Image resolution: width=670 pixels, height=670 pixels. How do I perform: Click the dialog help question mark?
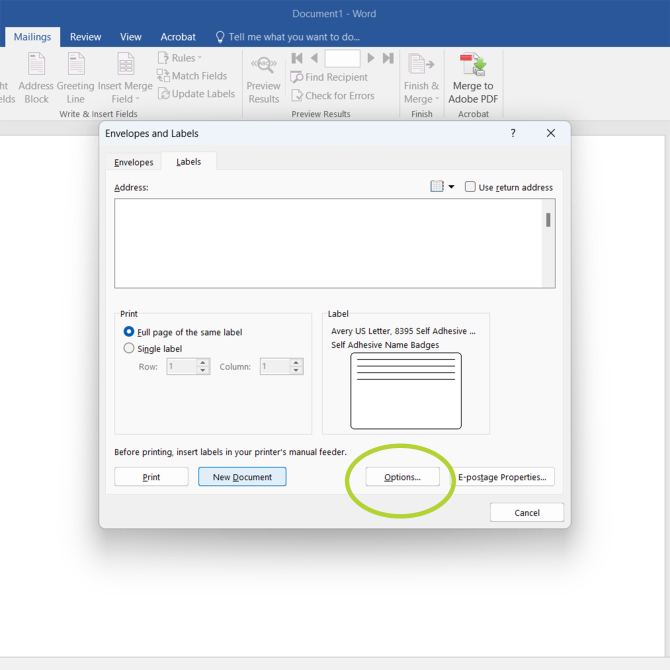(x=513, y=133)
